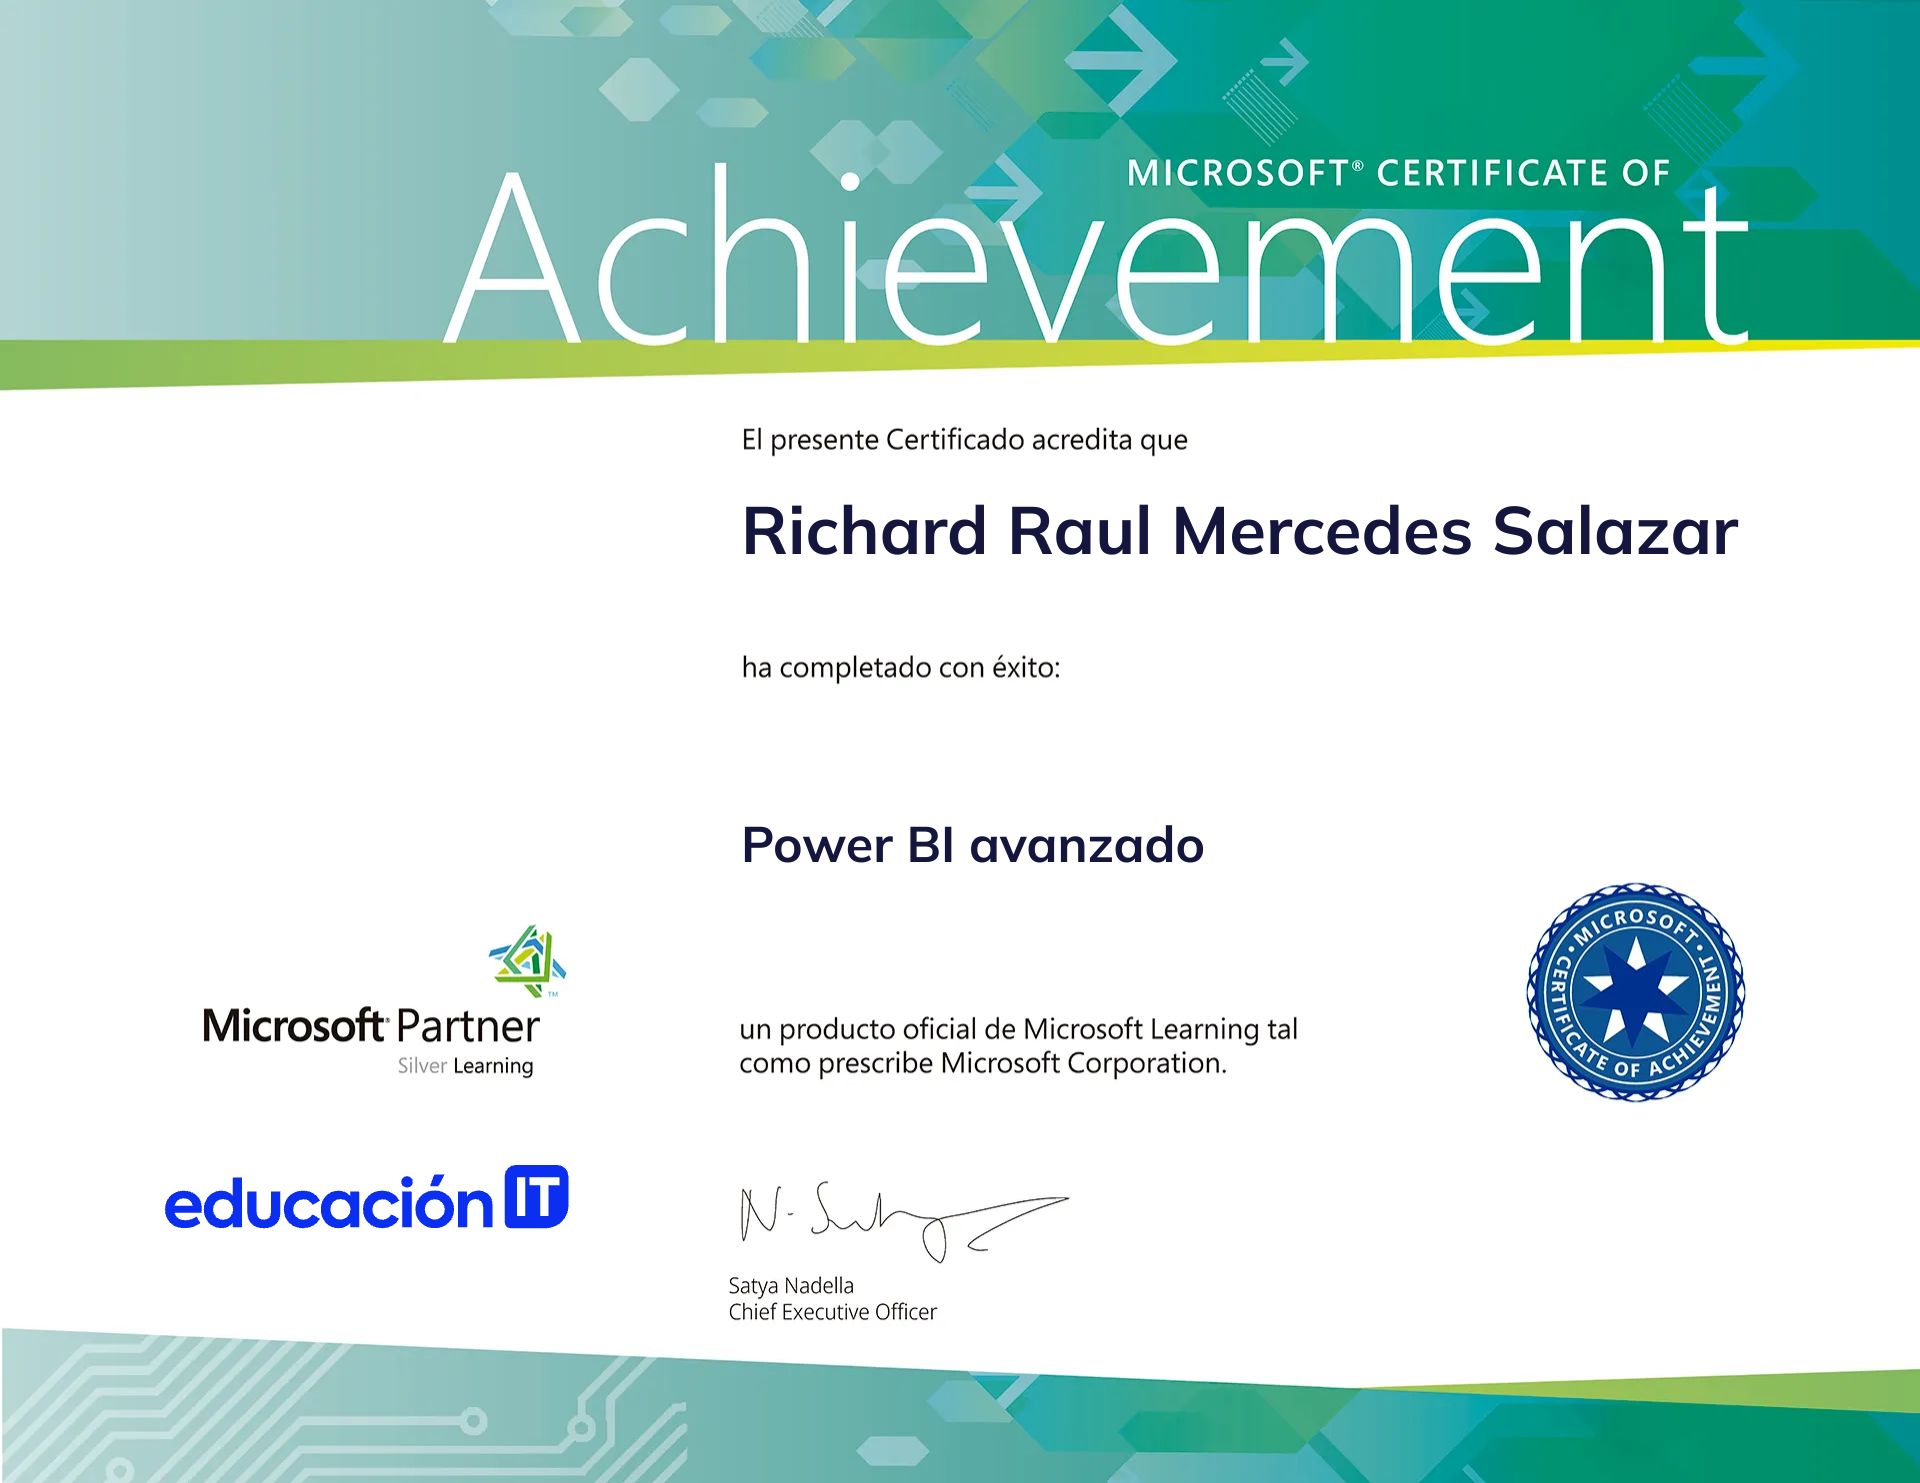
Task: Click the blue Microsoft Certificate of Achievement seal
Action: [1635, 992]
